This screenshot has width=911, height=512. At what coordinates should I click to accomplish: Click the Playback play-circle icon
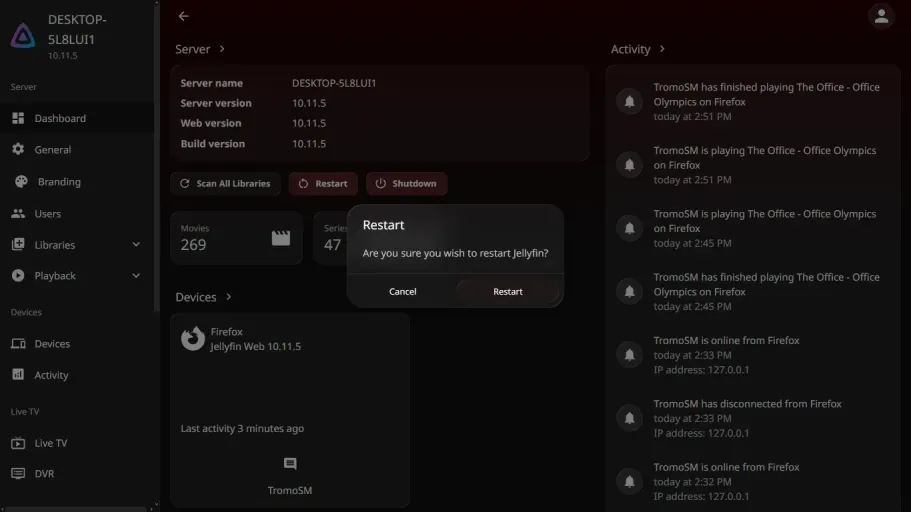[x=18, y=275]
